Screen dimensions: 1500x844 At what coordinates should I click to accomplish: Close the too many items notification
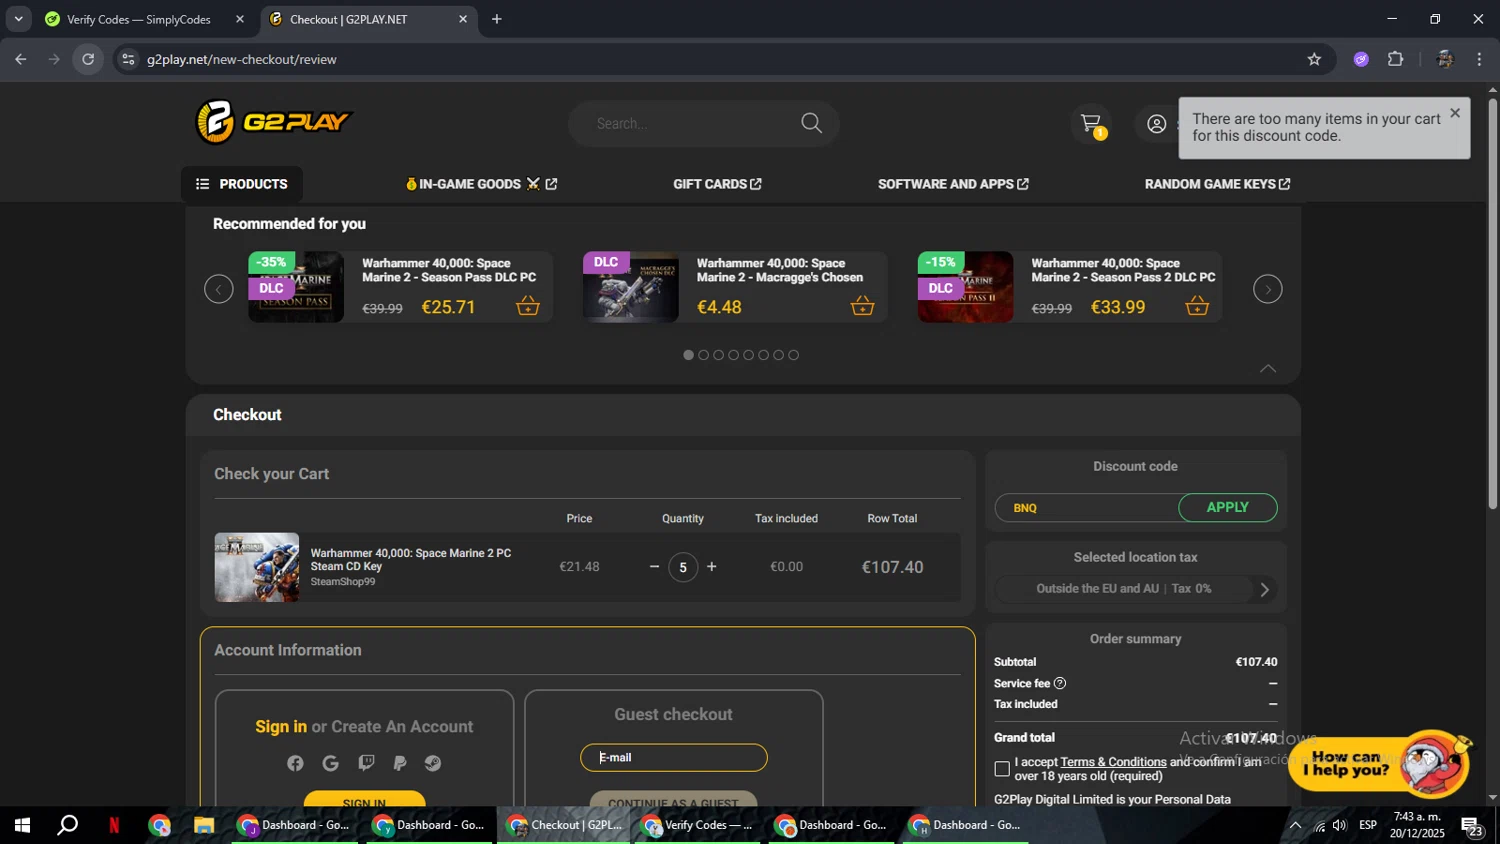click(1455, 113)
